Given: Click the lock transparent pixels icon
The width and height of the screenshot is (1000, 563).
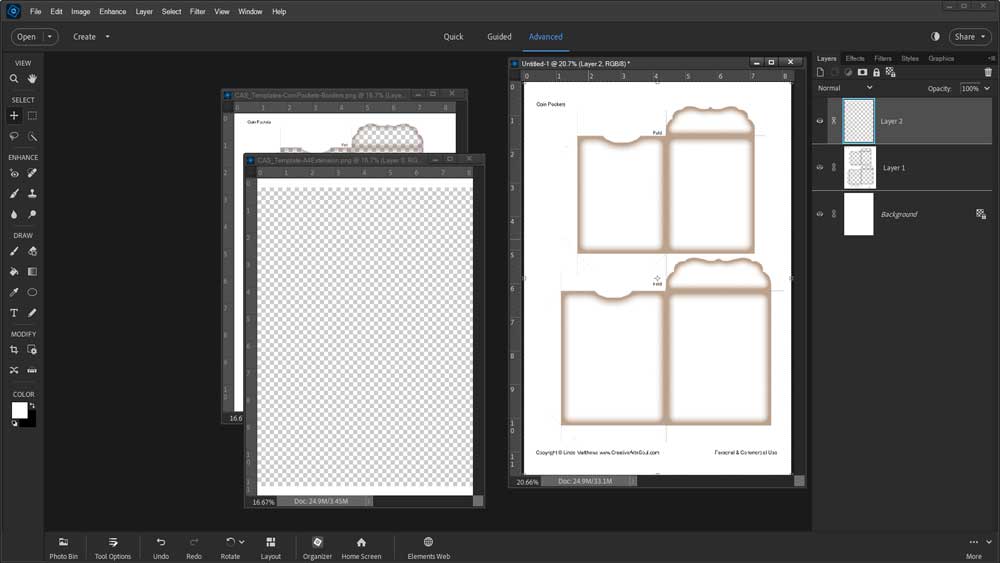Looking at the screenshot, I should [891, 72].
